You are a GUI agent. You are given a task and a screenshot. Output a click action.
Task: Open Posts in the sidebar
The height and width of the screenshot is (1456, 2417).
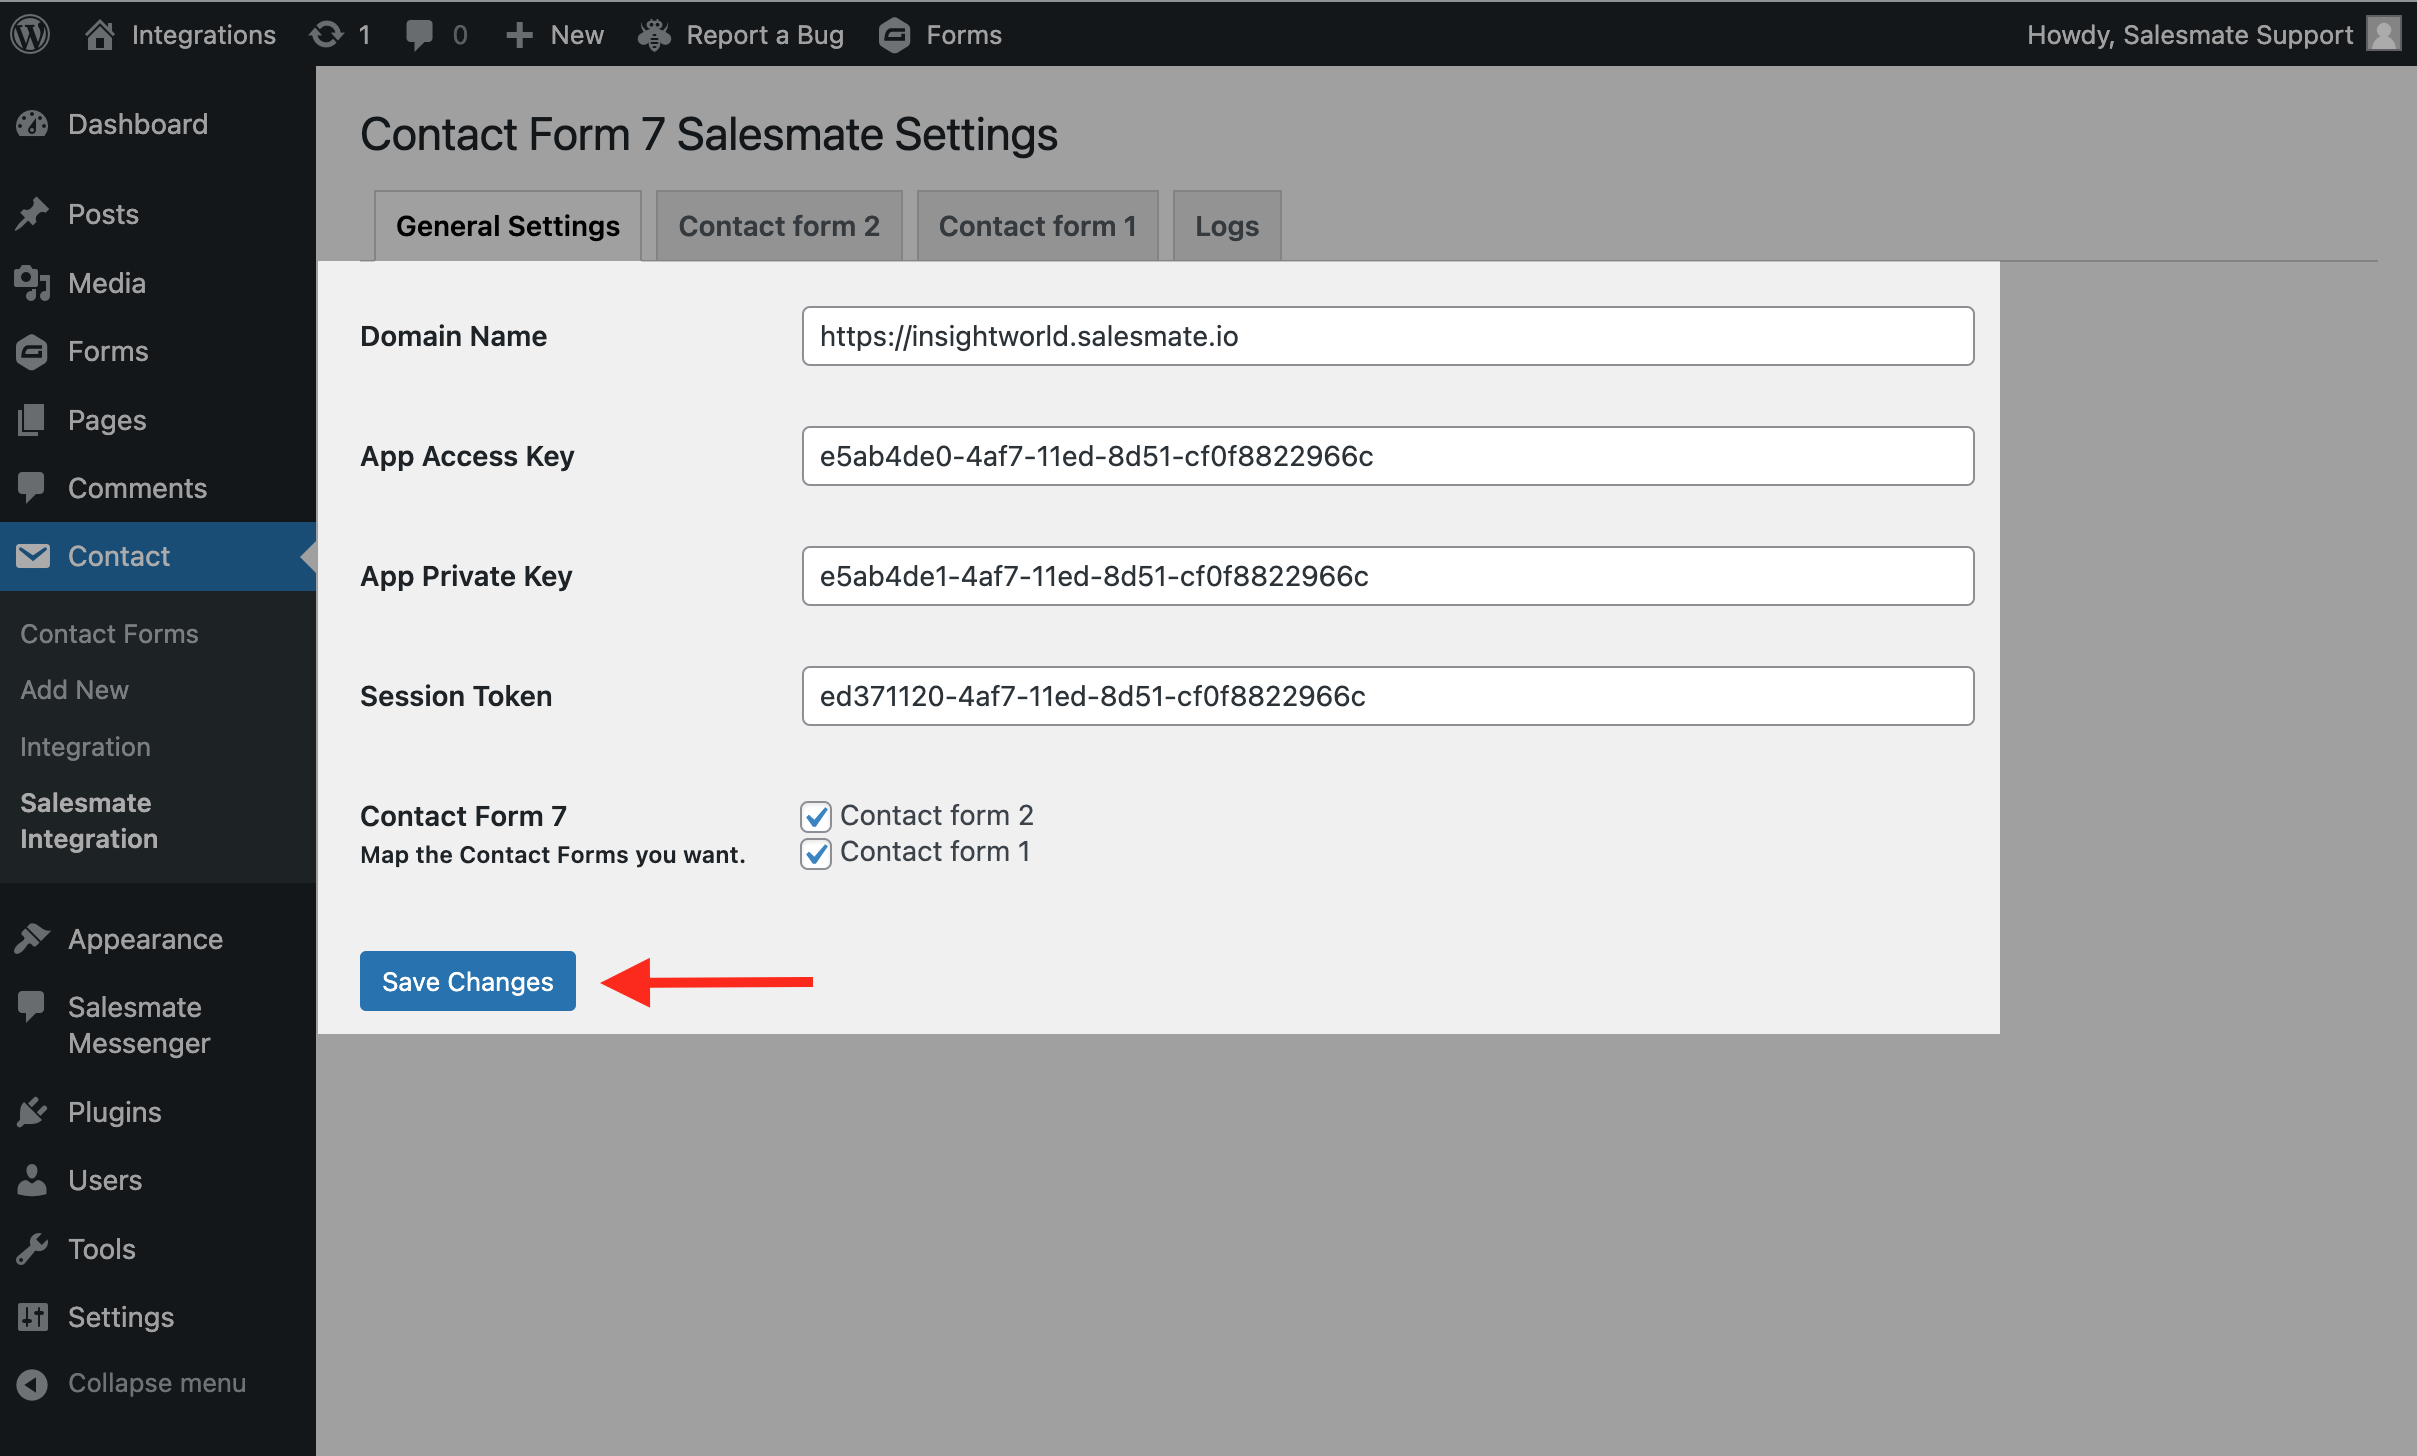pyautogui.click(x=103, y=214)
